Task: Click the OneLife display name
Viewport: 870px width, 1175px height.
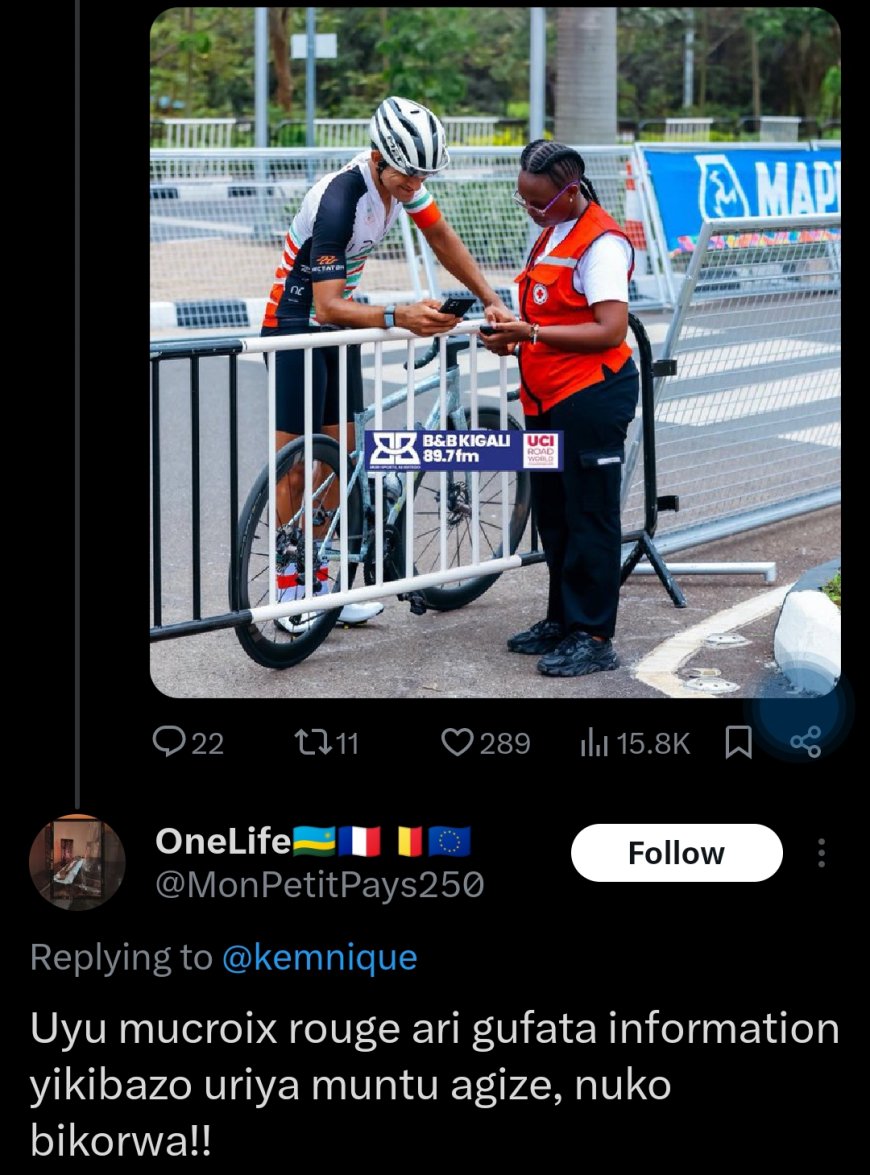Action: (x=223, y=842)
